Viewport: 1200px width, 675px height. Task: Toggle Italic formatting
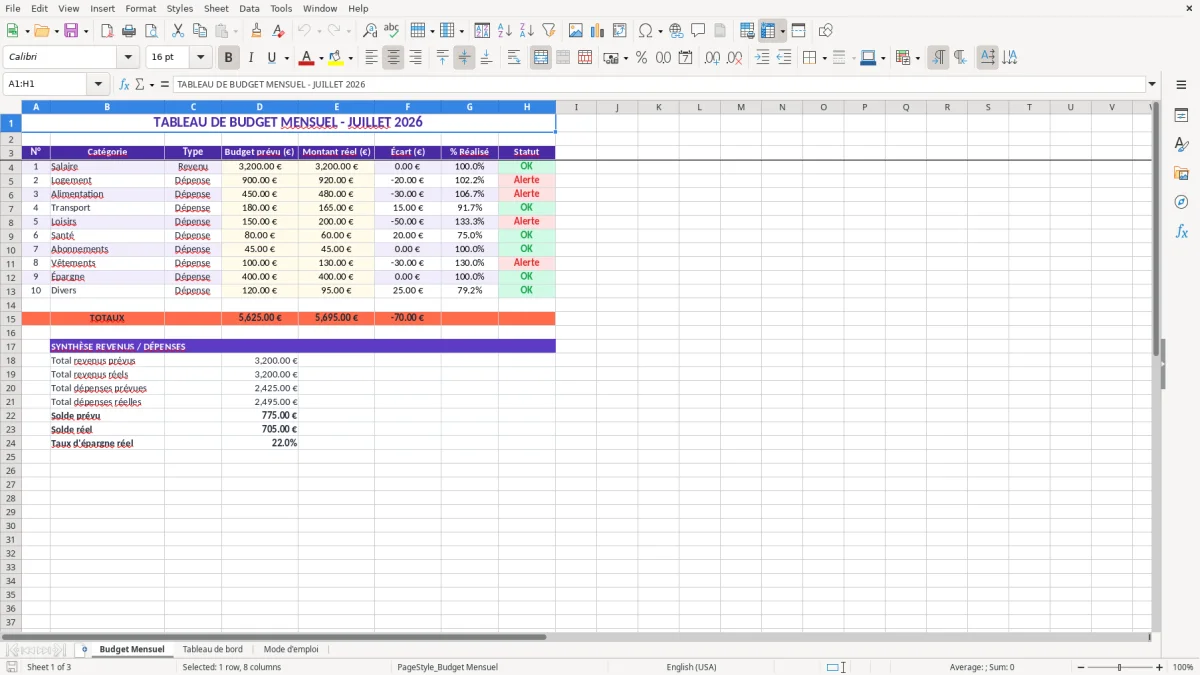[x=251, y=58]
